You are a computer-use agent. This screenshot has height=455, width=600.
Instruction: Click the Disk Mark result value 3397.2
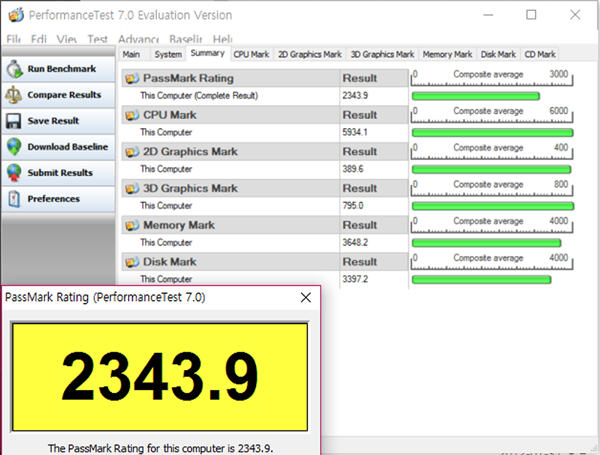[355, 279]
